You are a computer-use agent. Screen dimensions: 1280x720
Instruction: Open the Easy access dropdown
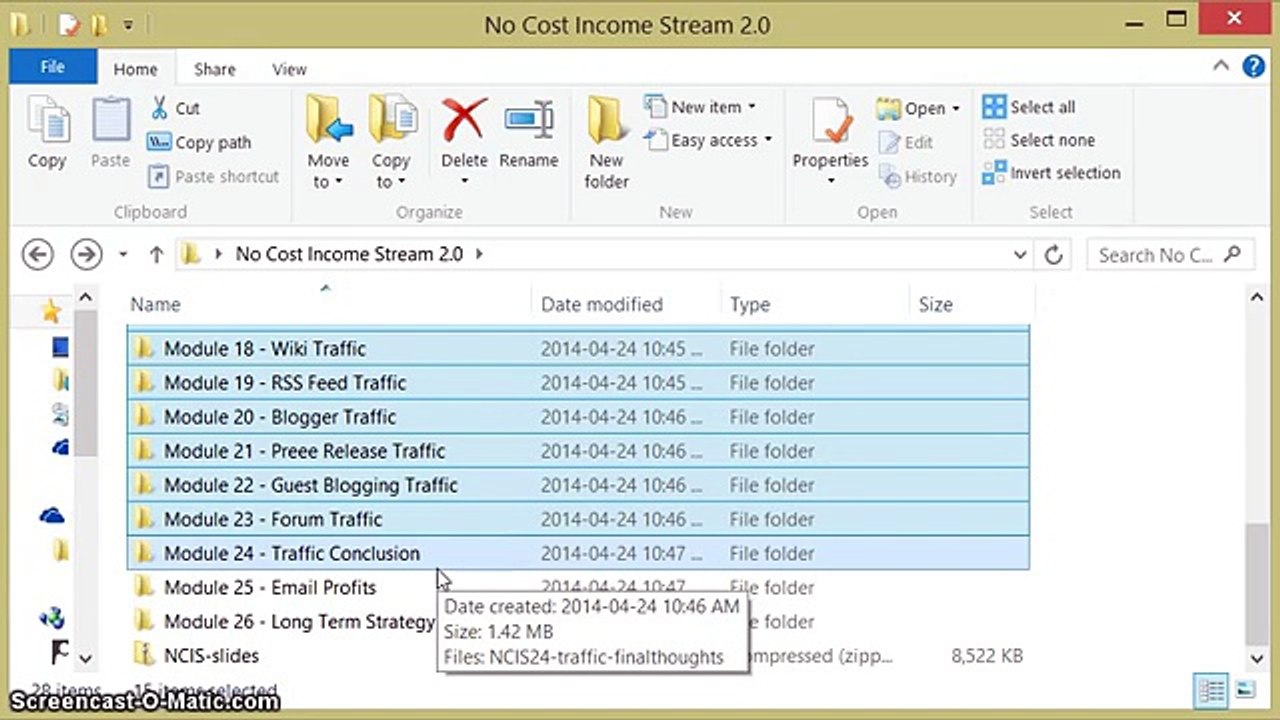click(709, 140)
